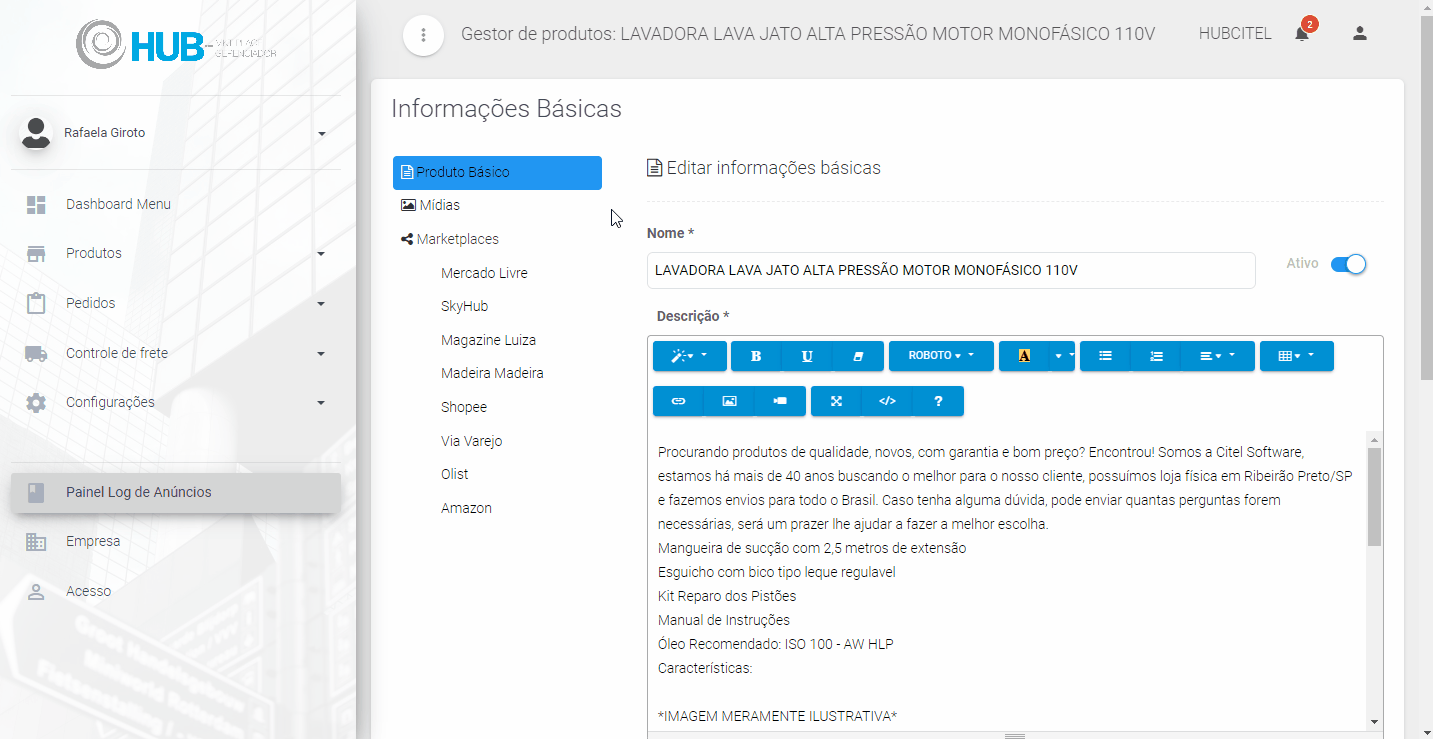Click the eraser remove-format button
This screenshot has height=739, width=1433.
pos(858,356)
